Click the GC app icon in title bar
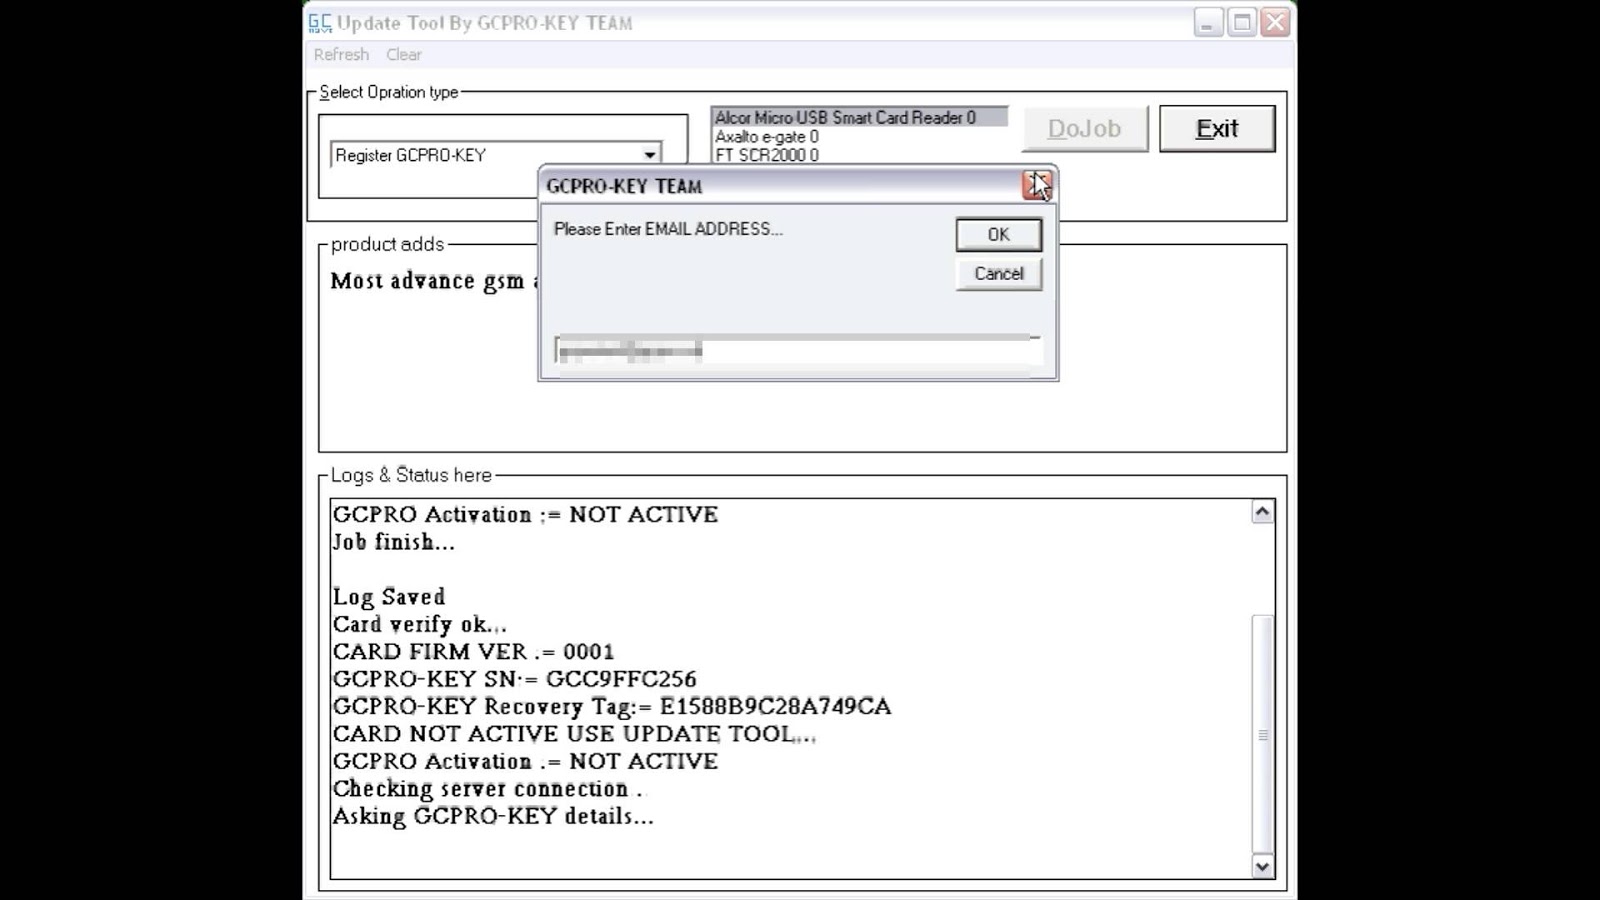Screen dimensions: 1600x900 [319, 22]
